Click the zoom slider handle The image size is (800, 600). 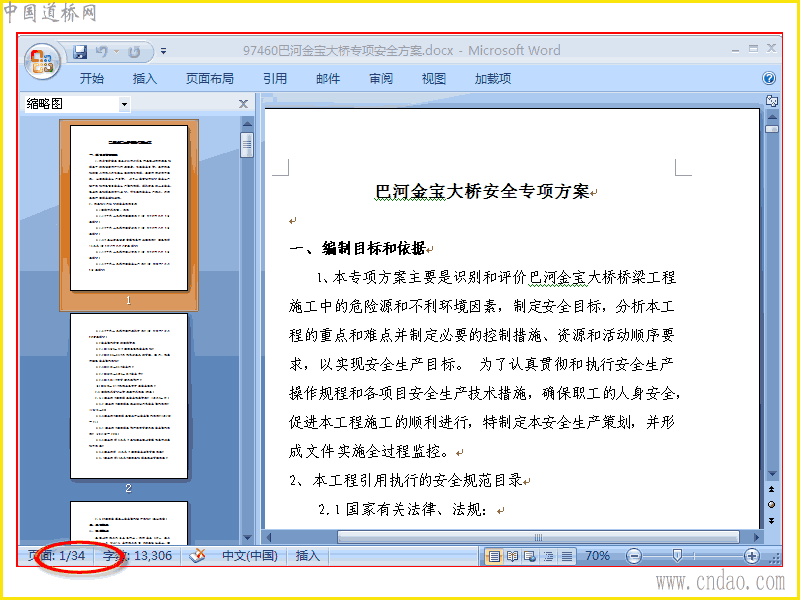point(677,556)
